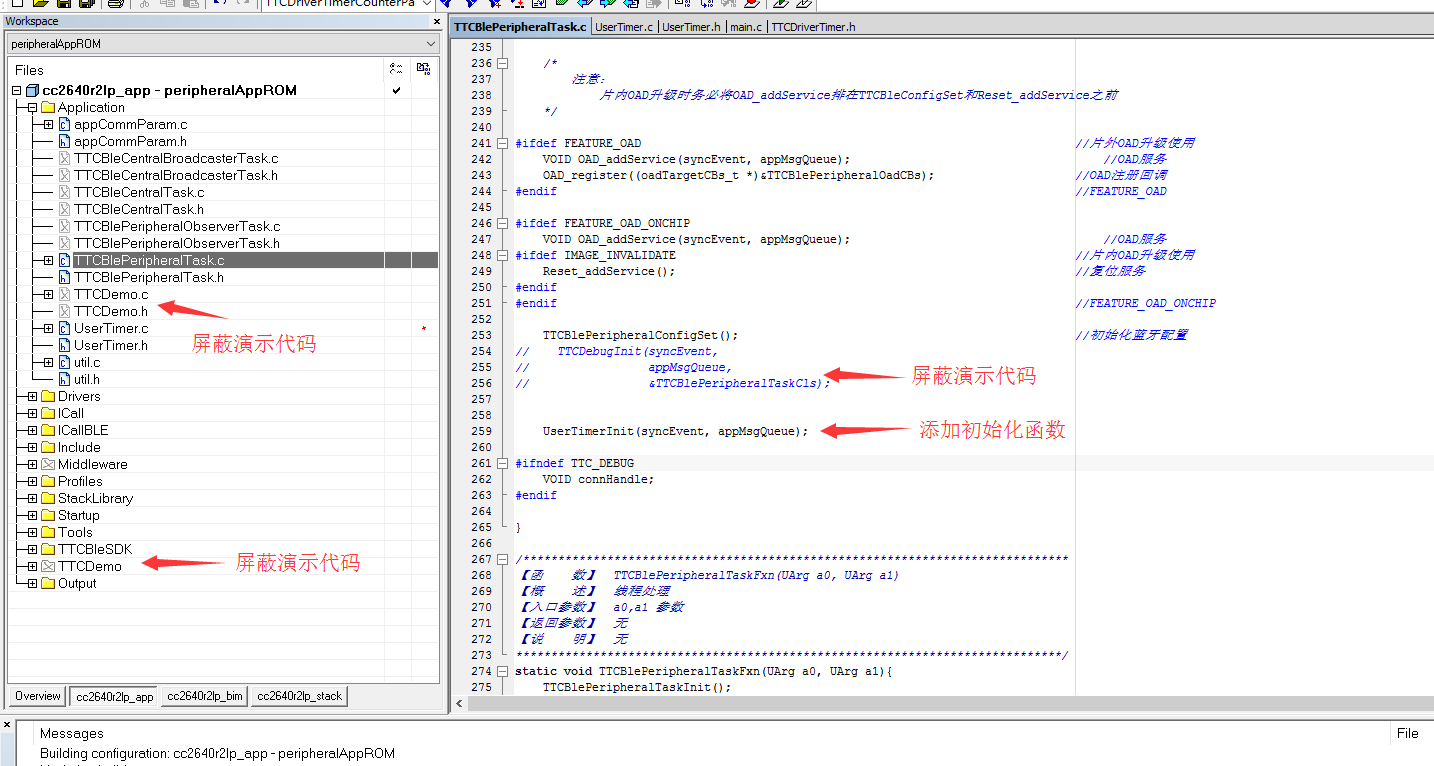Click the UserTimer.h header file icon
Image resolution: width=1434 pixels, height=766 pixels.
click(64, 345)
